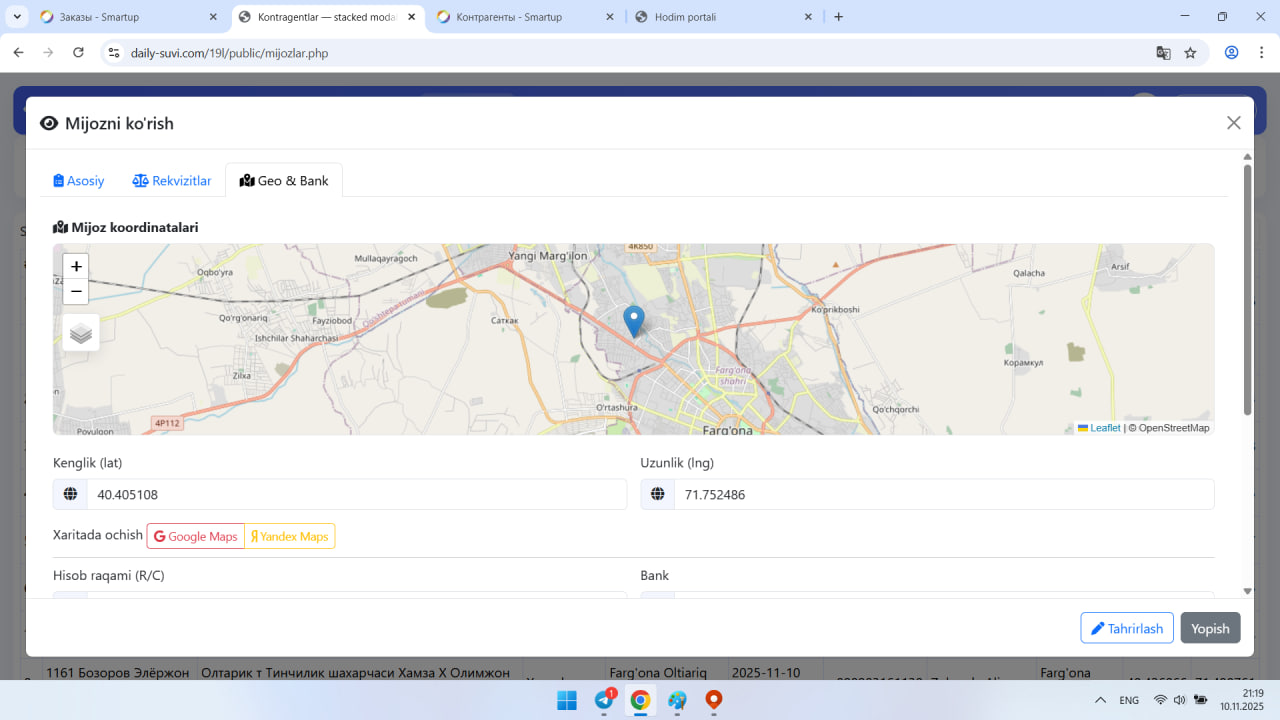Zoom out on the map
The image size is (1280, 720).
point(76,291)
